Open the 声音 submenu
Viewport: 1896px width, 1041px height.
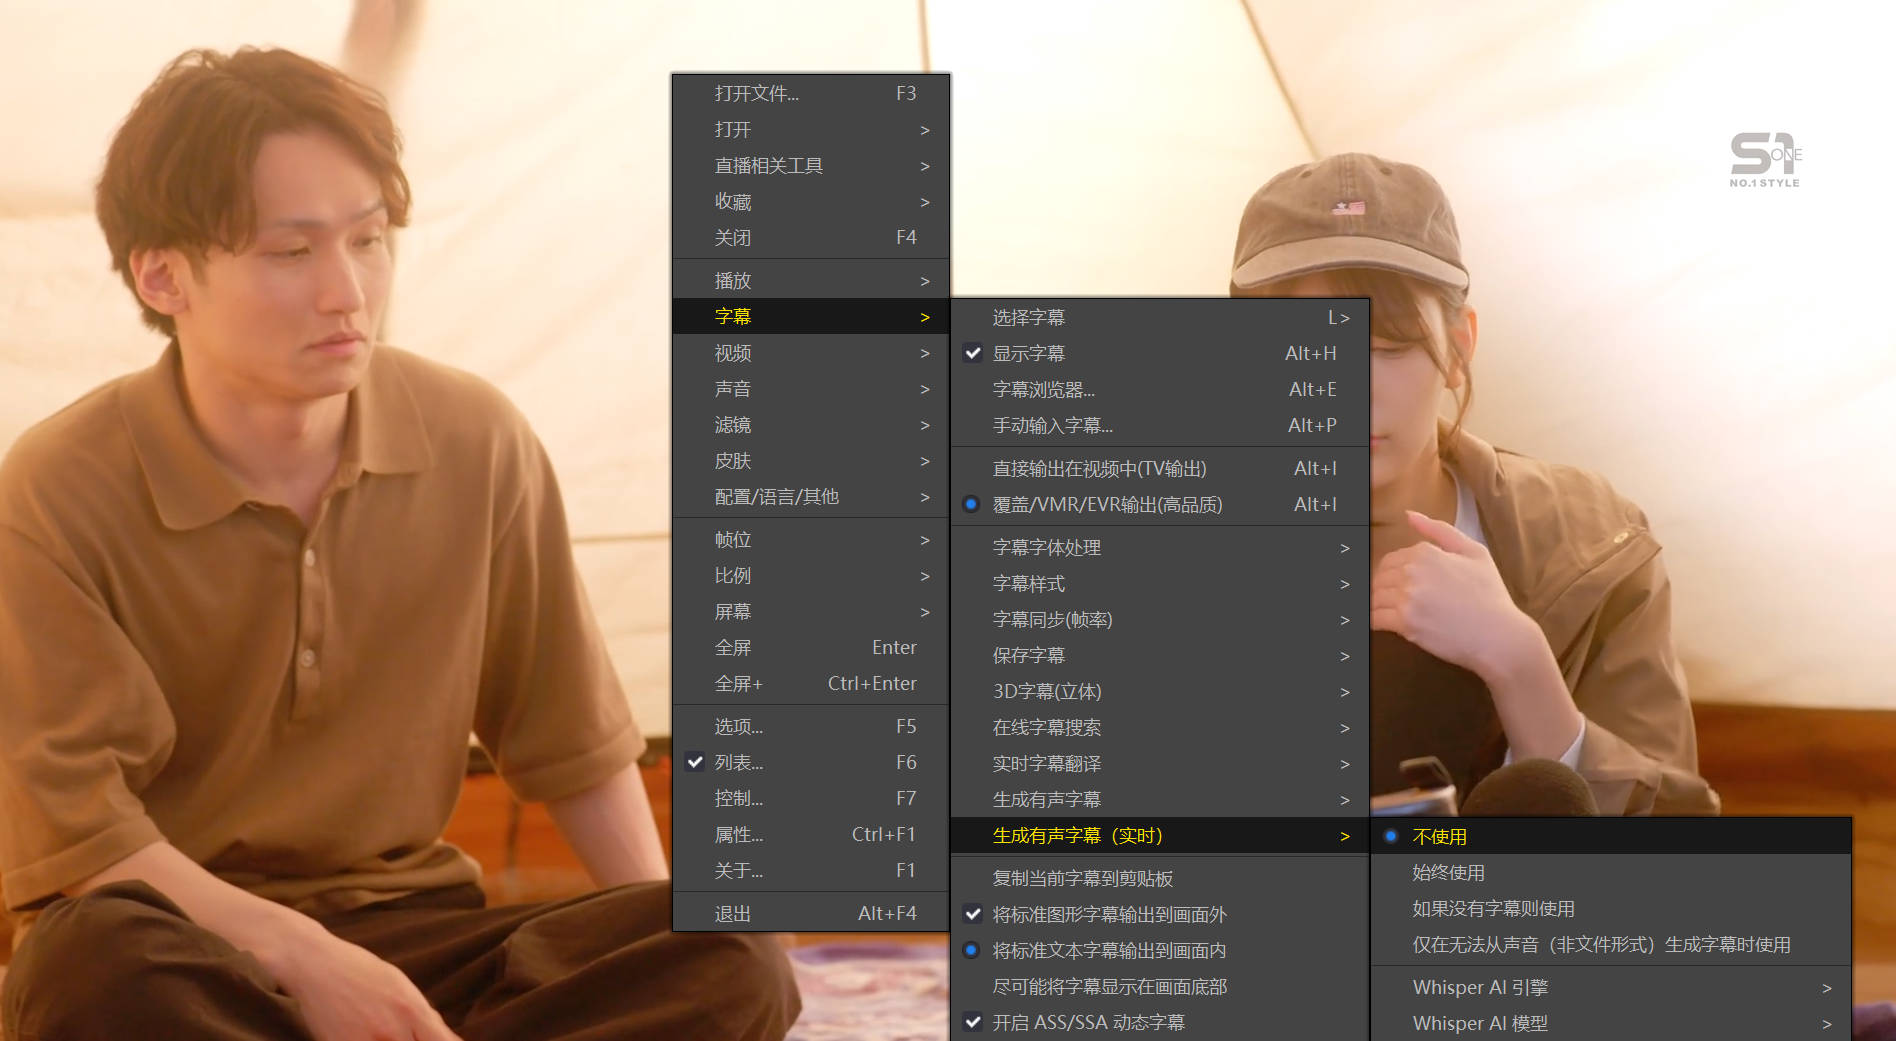811,389
